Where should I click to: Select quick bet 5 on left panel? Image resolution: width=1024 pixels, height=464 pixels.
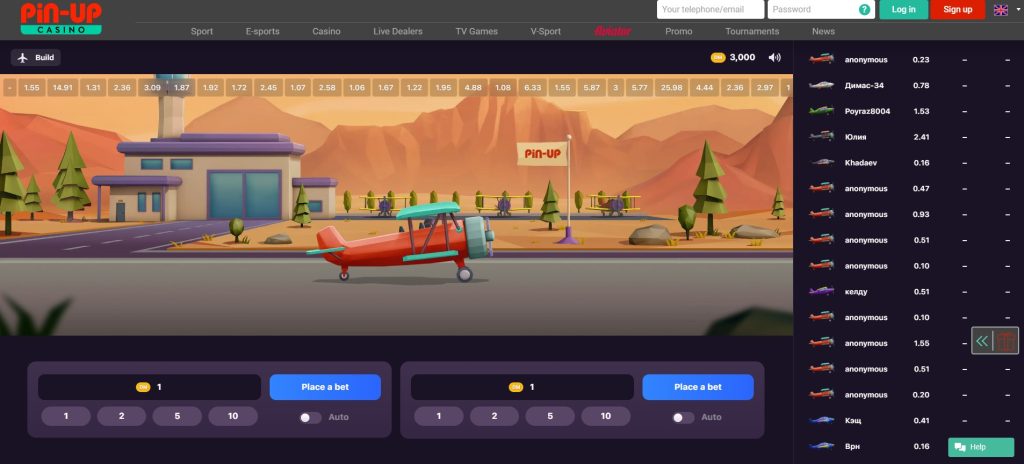click(177, 416)
